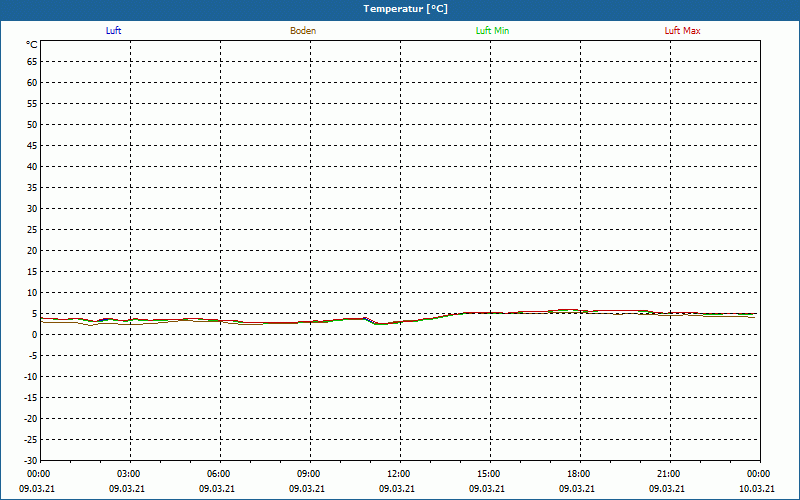The height and width of the screenshot is (500, 800).
Task: Click the 09.03.21 date under 21:00
Action: (x=667, y=489)
